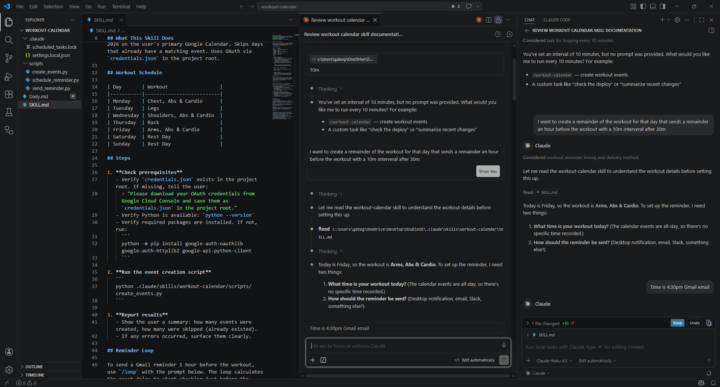This screenshot has height=387, width=720.
Task: Click the microphone in Claude prompt box
Action: click(x=504, y=345)
